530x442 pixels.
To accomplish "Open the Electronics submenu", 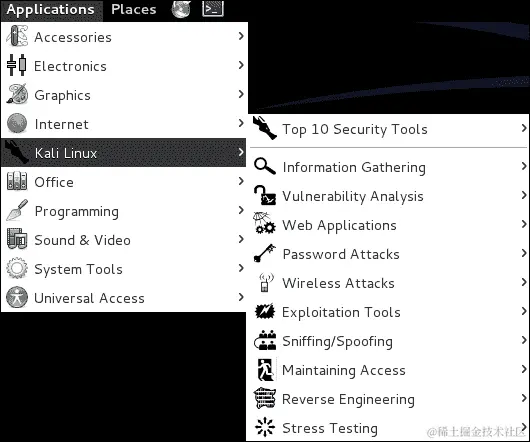I will 124,66.
